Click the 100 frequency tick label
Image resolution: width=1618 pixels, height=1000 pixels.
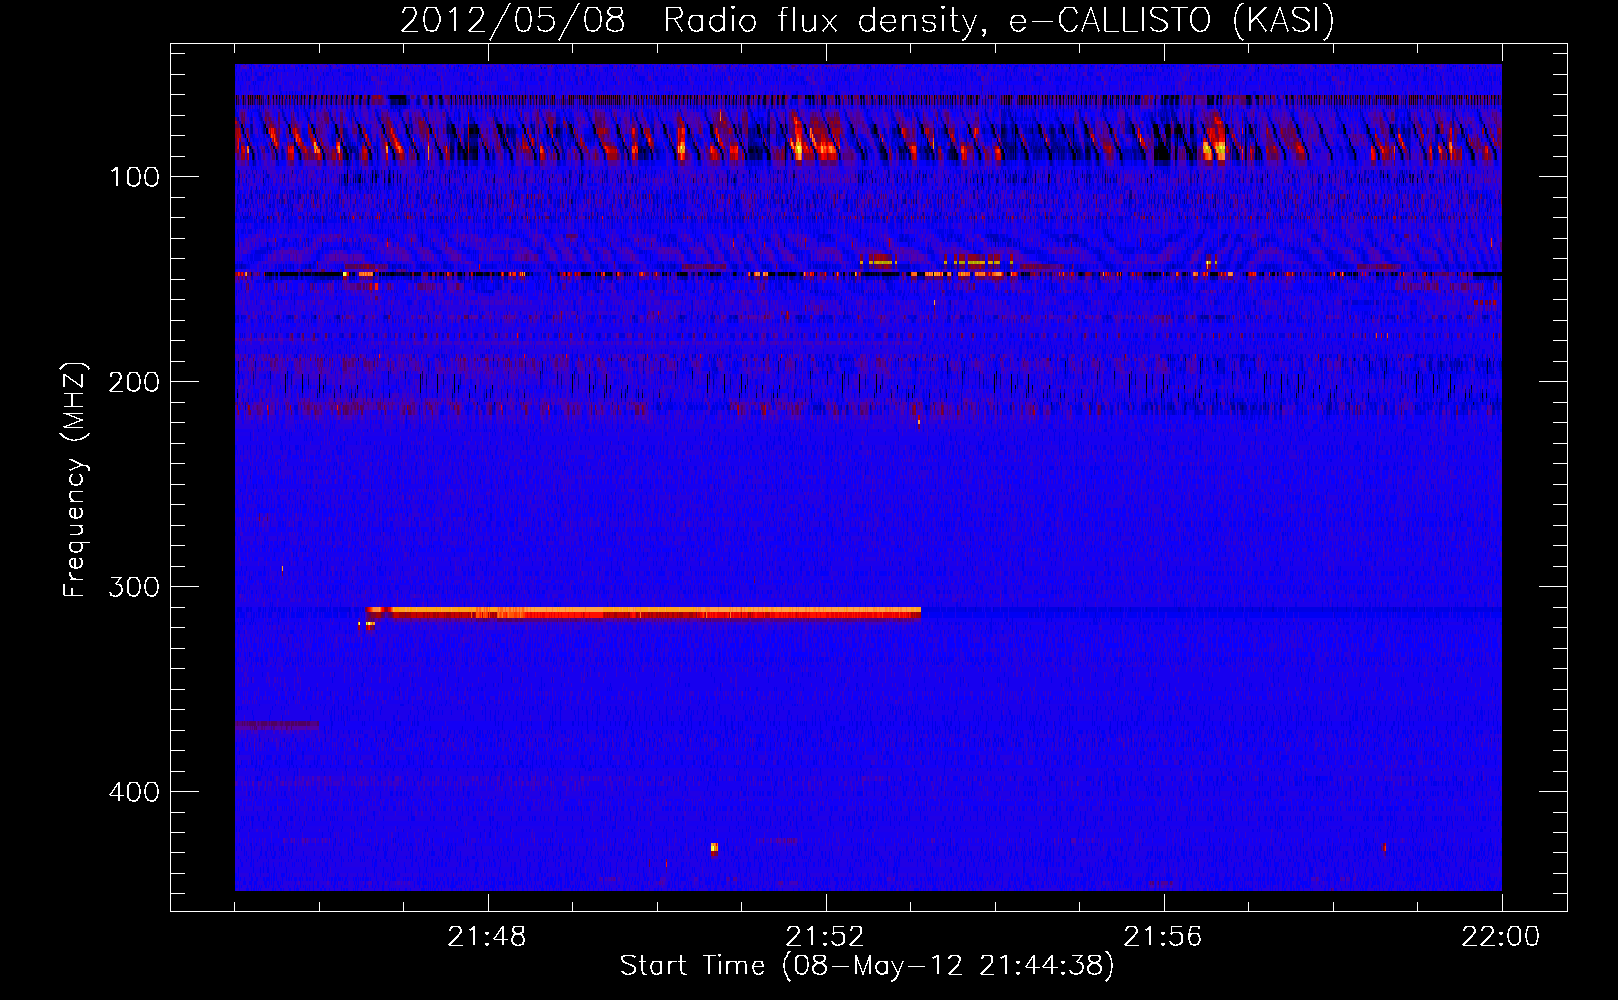coord(135,177)
